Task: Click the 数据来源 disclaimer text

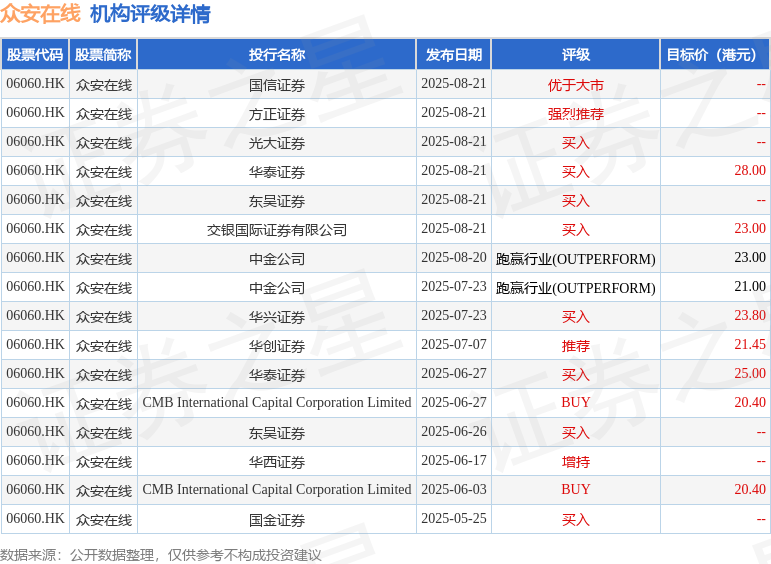Action: [160, 555]
